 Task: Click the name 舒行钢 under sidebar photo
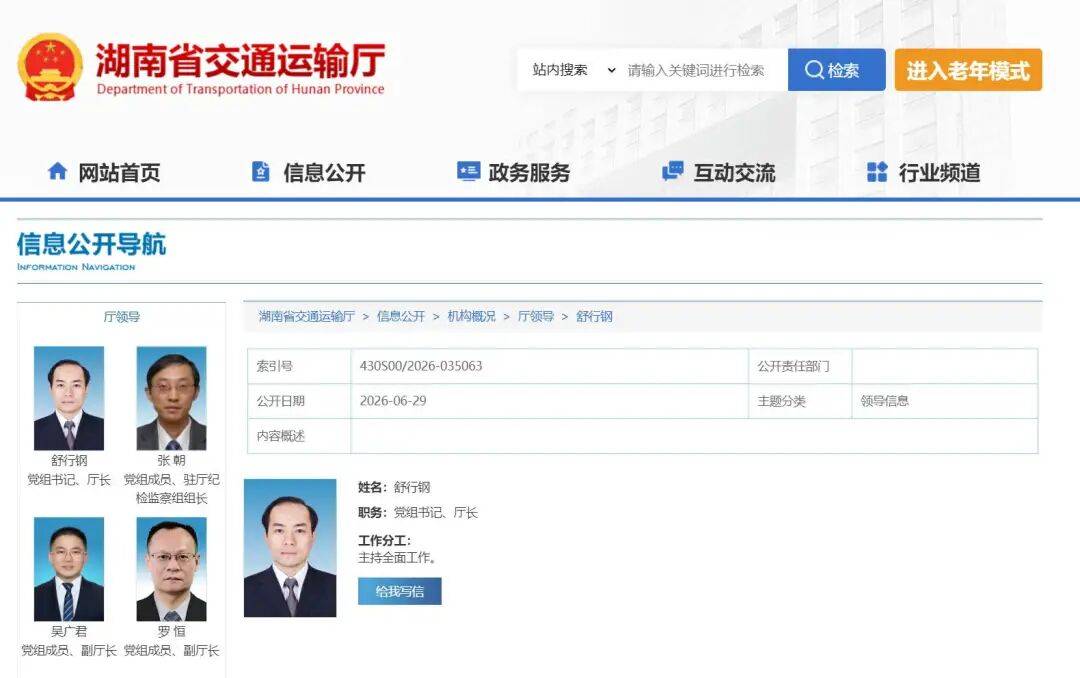pyautogui.click(x=69, y=460)
